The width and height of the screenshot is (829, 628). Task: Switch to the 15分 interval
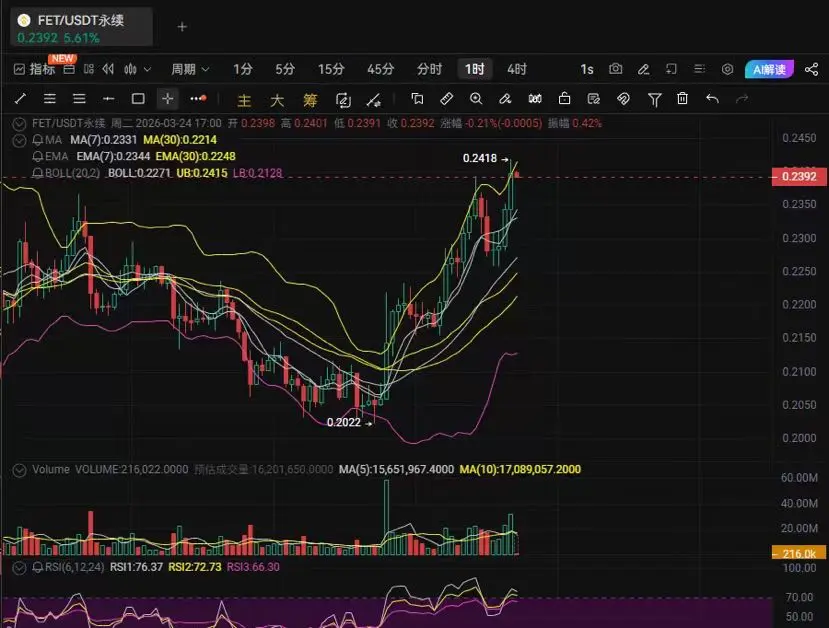[x=331, y=69]
